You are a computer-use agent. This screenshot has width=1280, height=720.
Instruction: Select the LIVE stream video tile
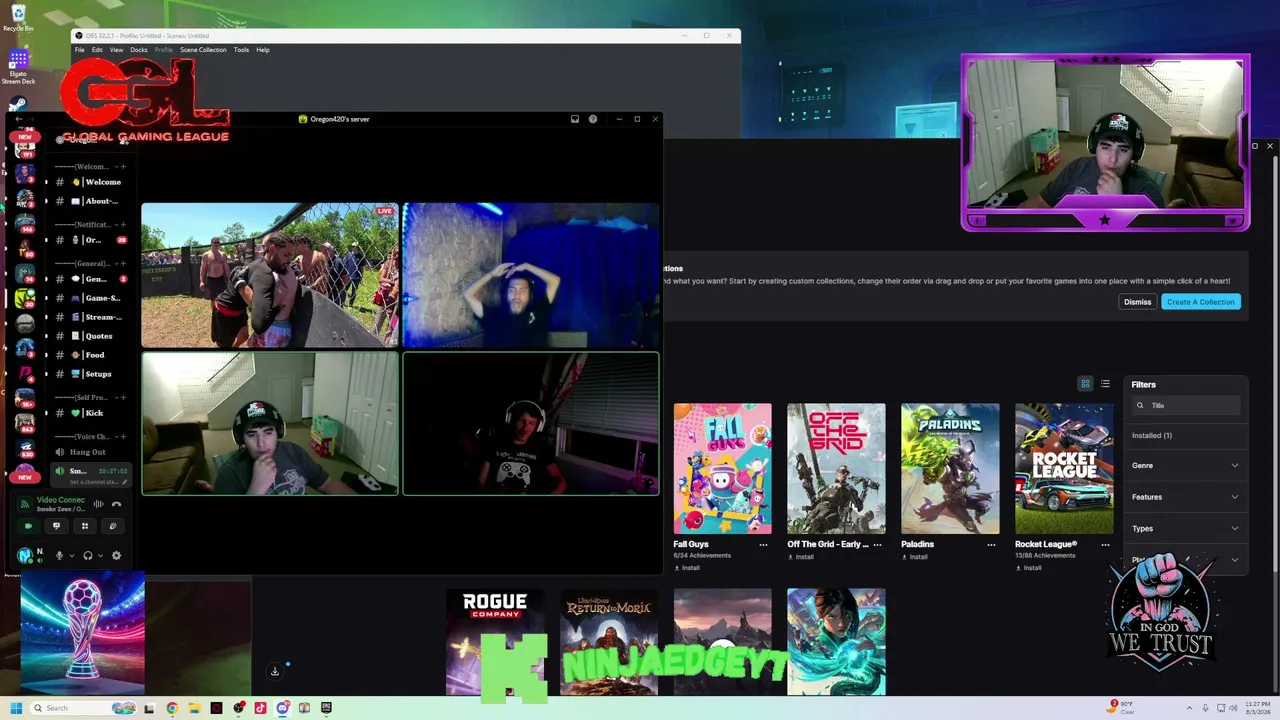[270, 275]
